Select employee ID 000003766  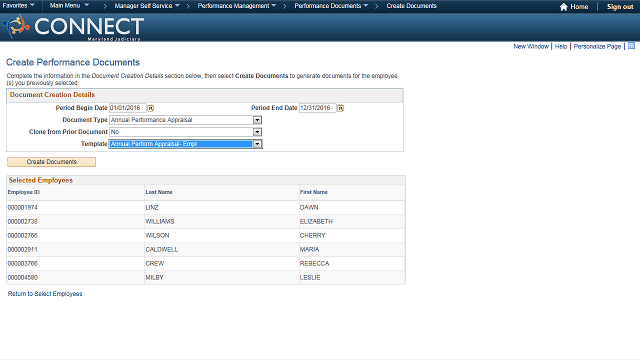(22, 264)
